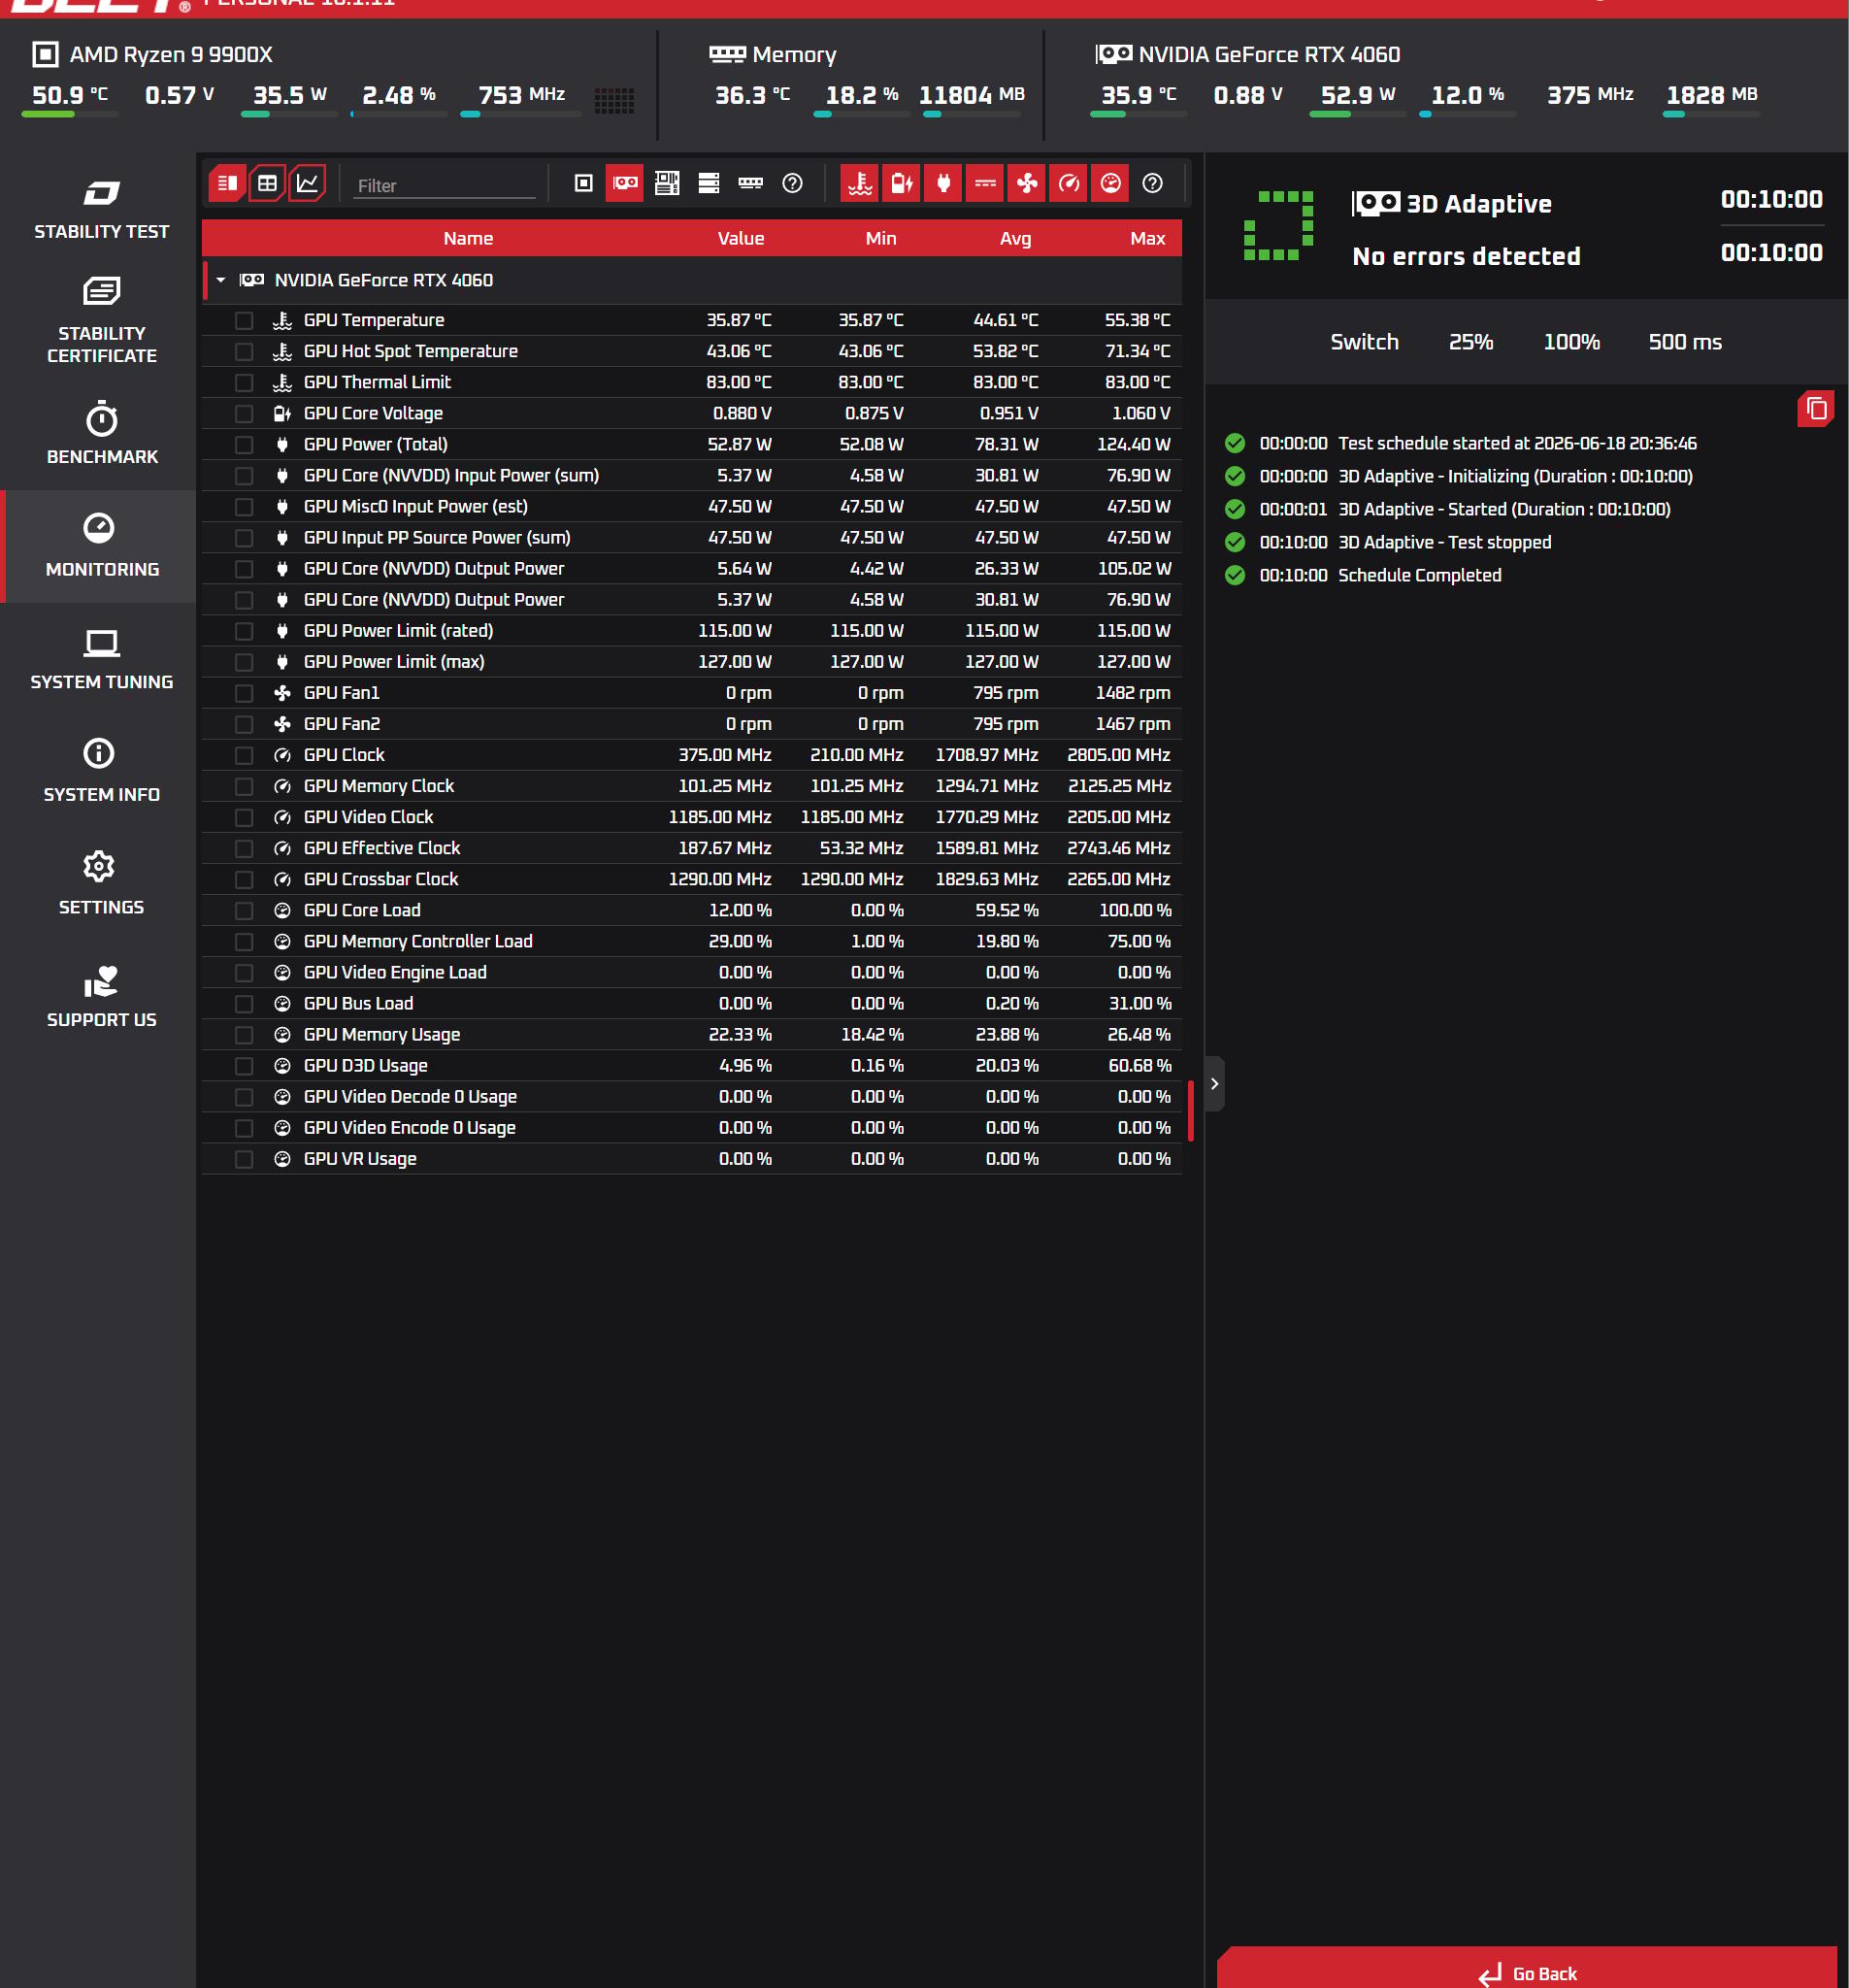The image size is (1849, 1988).
Task: Check the GPU Core Load checkbox
Action: click(x=244, y=911)
